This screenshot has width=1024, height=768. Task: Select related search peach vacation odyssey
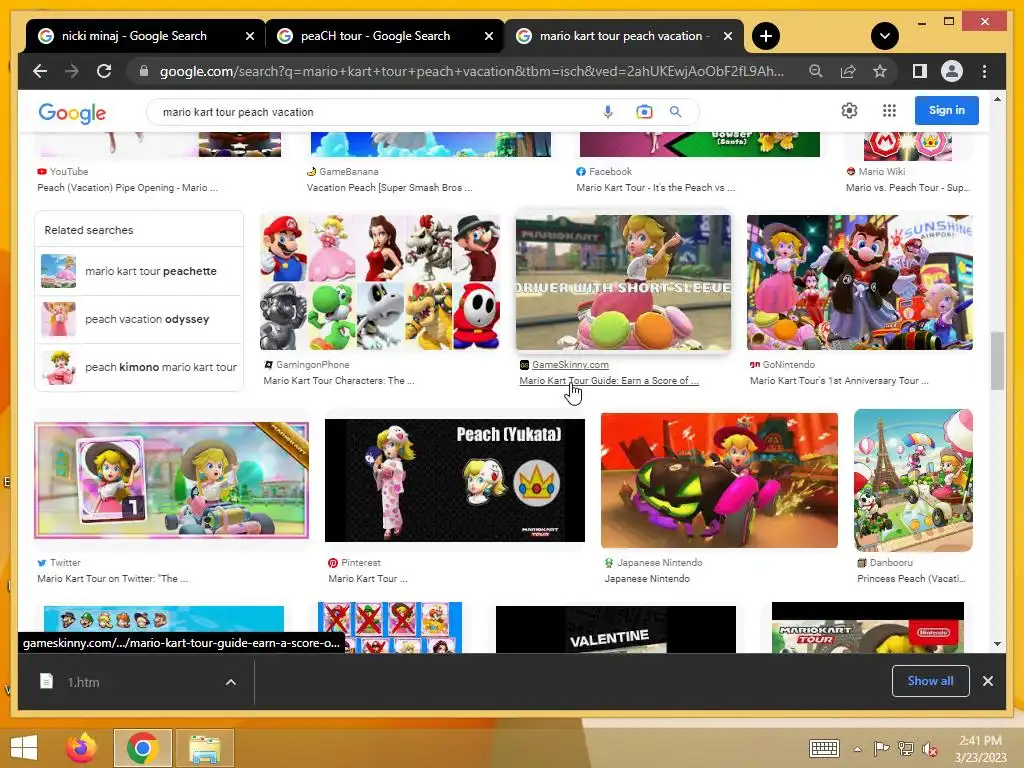pyautogui.click(x=138, y=319)
